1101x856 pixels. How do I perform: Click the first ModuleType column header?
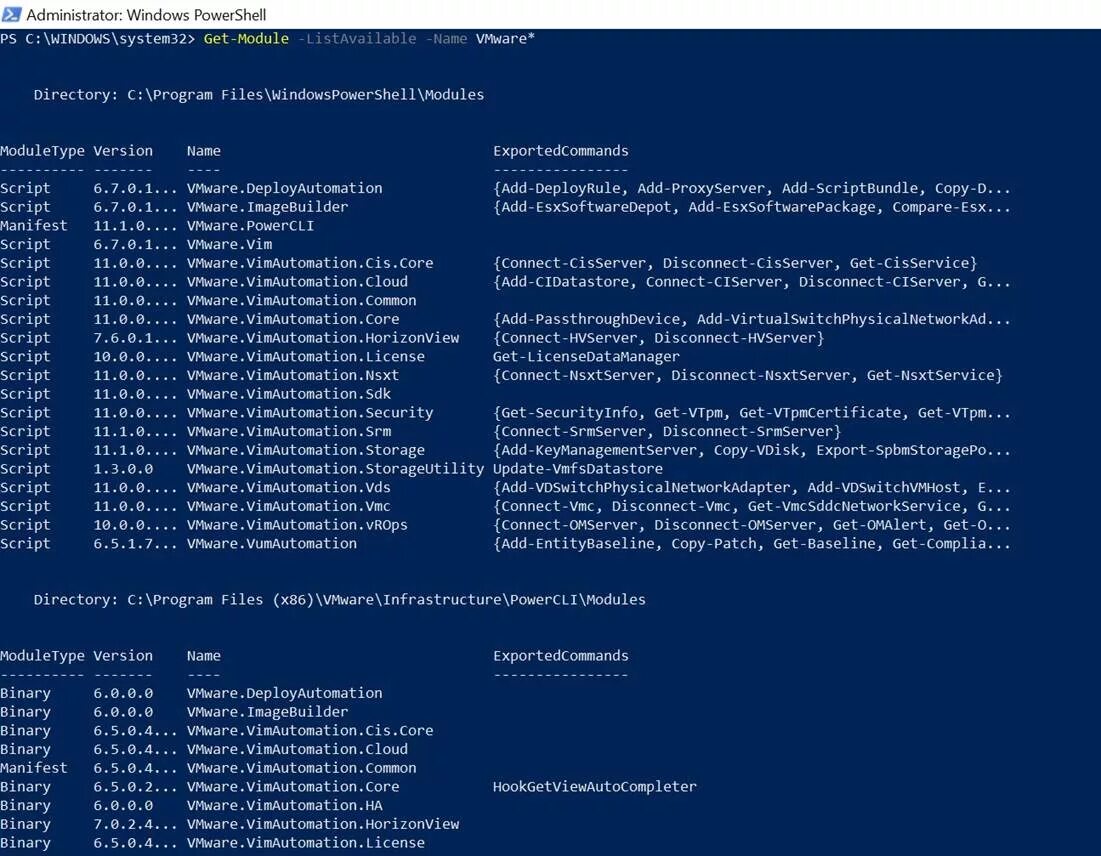click(x=42, y=151)
